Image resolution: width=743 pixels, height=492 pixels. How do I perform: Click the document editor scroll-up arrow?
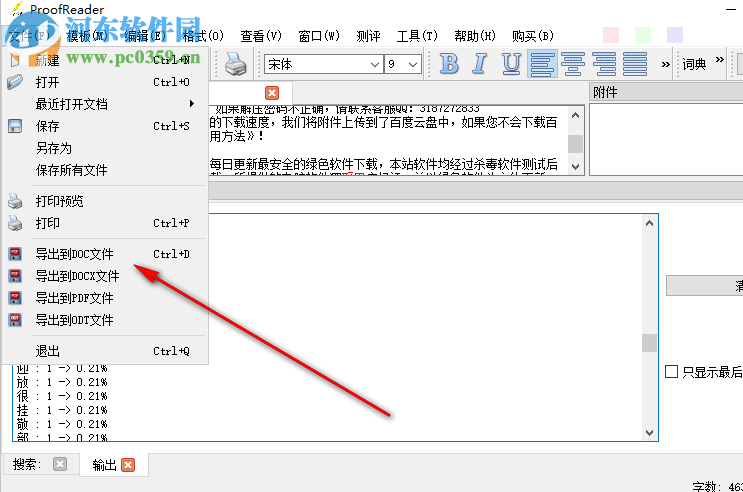(575, 115)
